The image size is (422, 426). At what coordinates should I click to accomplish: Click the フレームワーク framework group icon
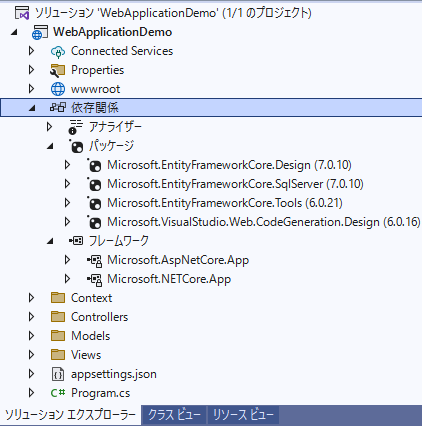point(76,240)
